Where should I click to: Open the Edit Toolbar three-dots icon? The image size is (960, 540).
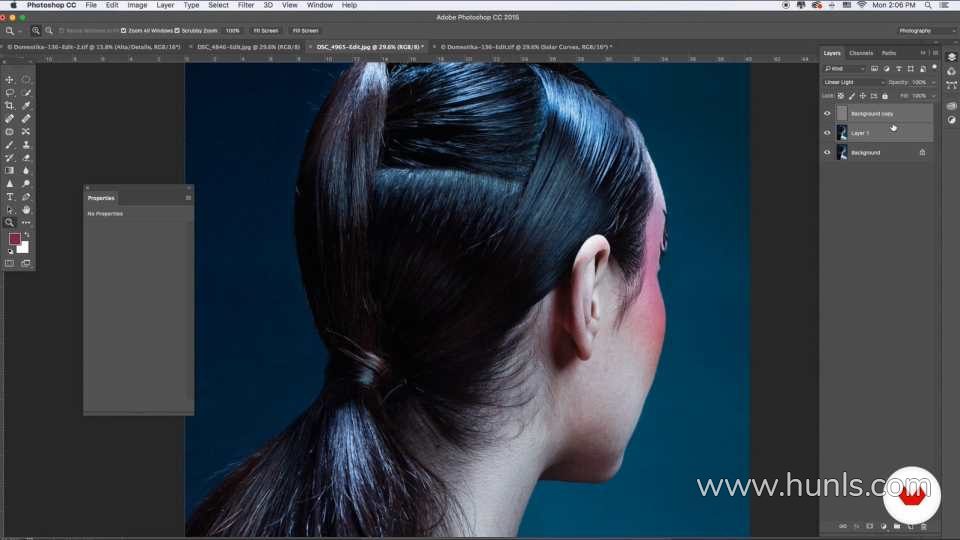pyautogui.click(x=26, y=222)
